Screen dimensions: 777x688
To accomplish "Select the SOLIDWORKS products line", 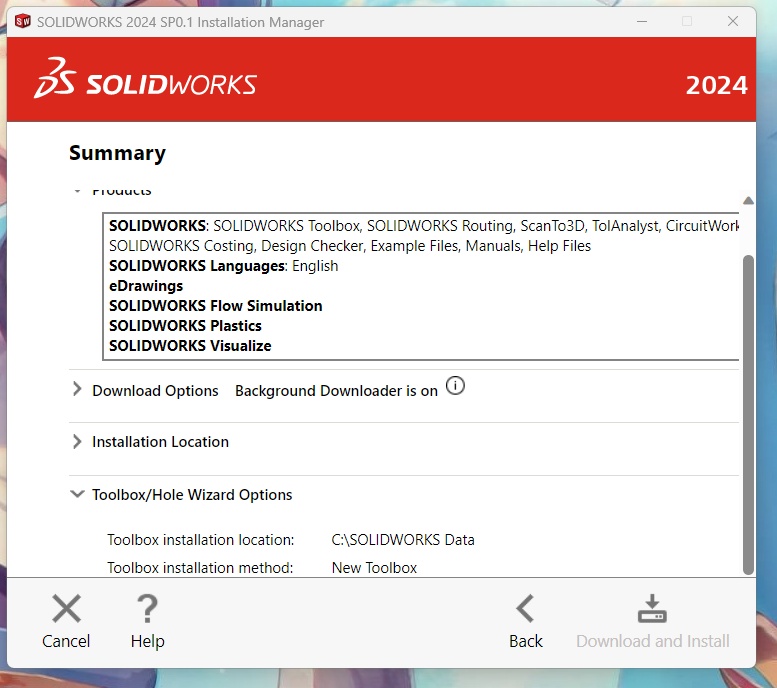I will pyautogui.click(x=424, y=226).
